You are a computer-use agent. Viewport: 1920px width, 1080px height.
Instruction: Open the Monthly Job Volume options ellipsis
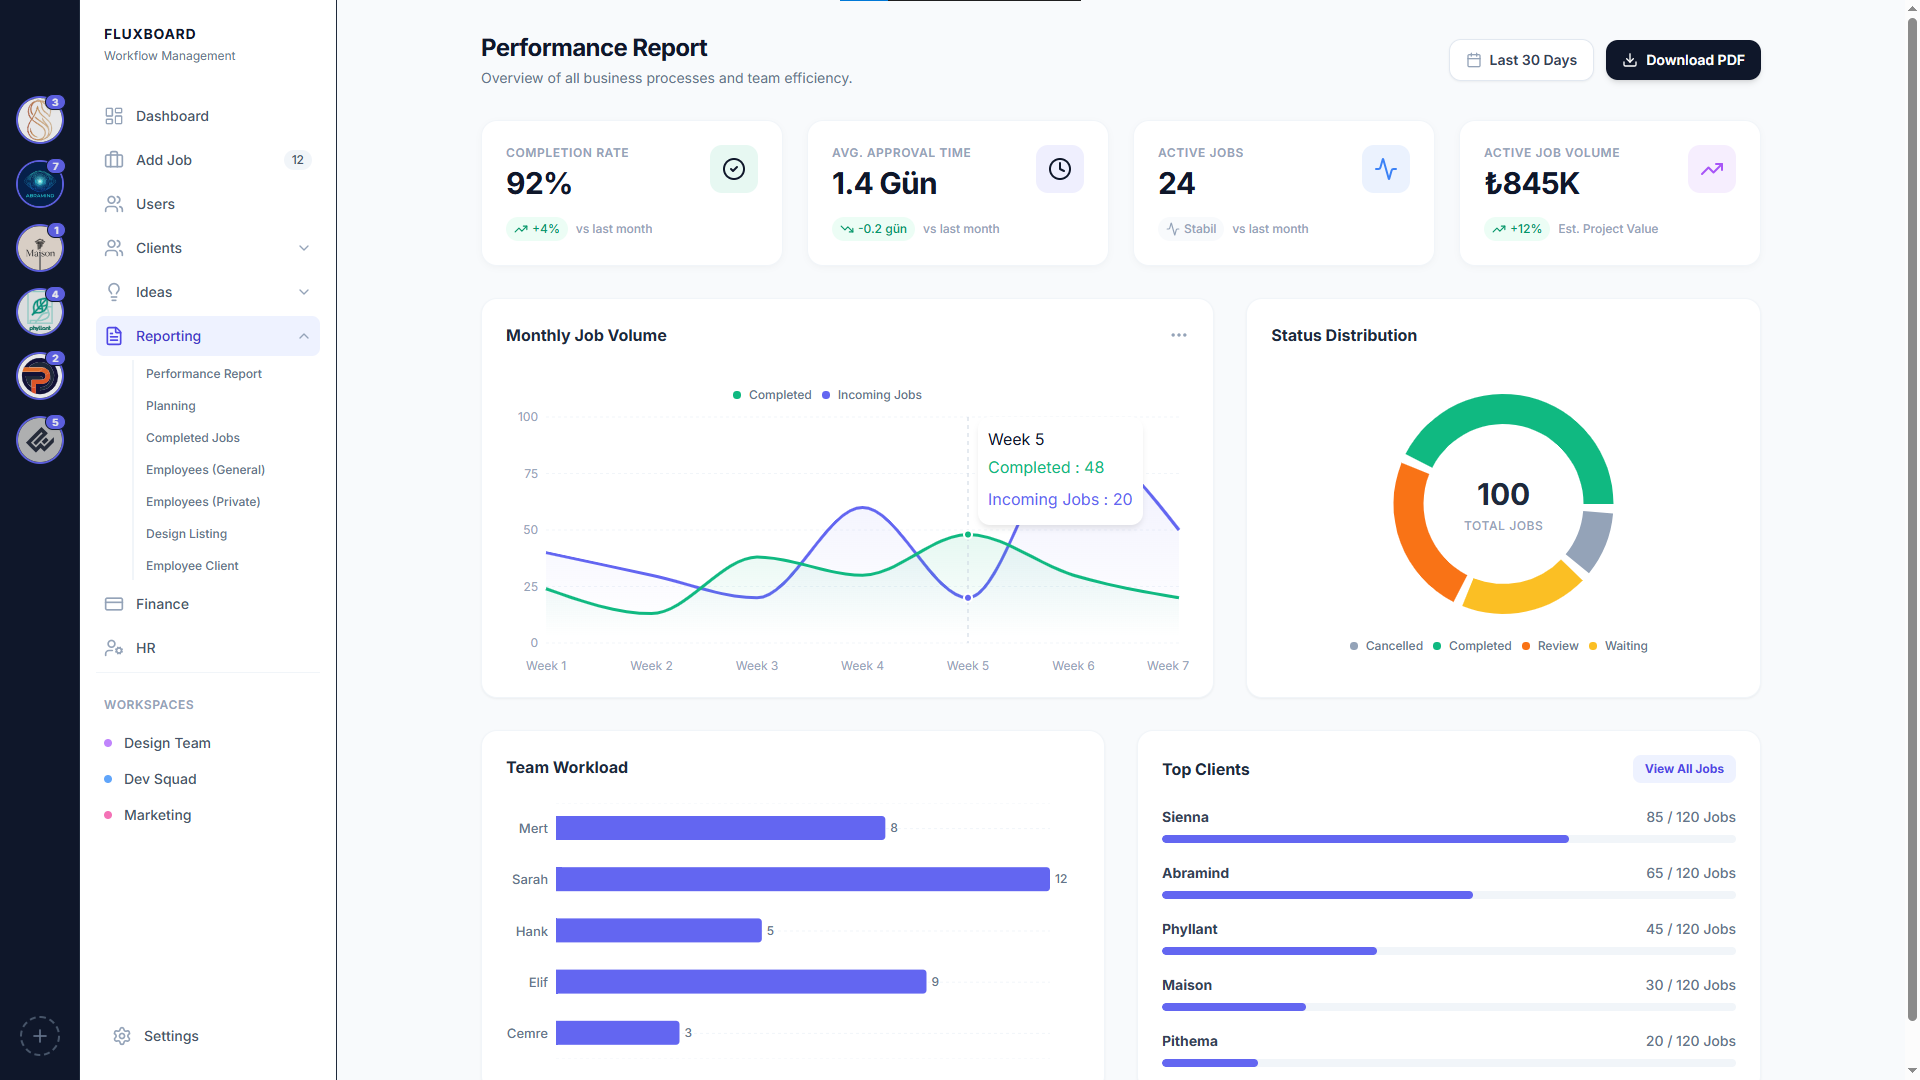coord(1179,335)
